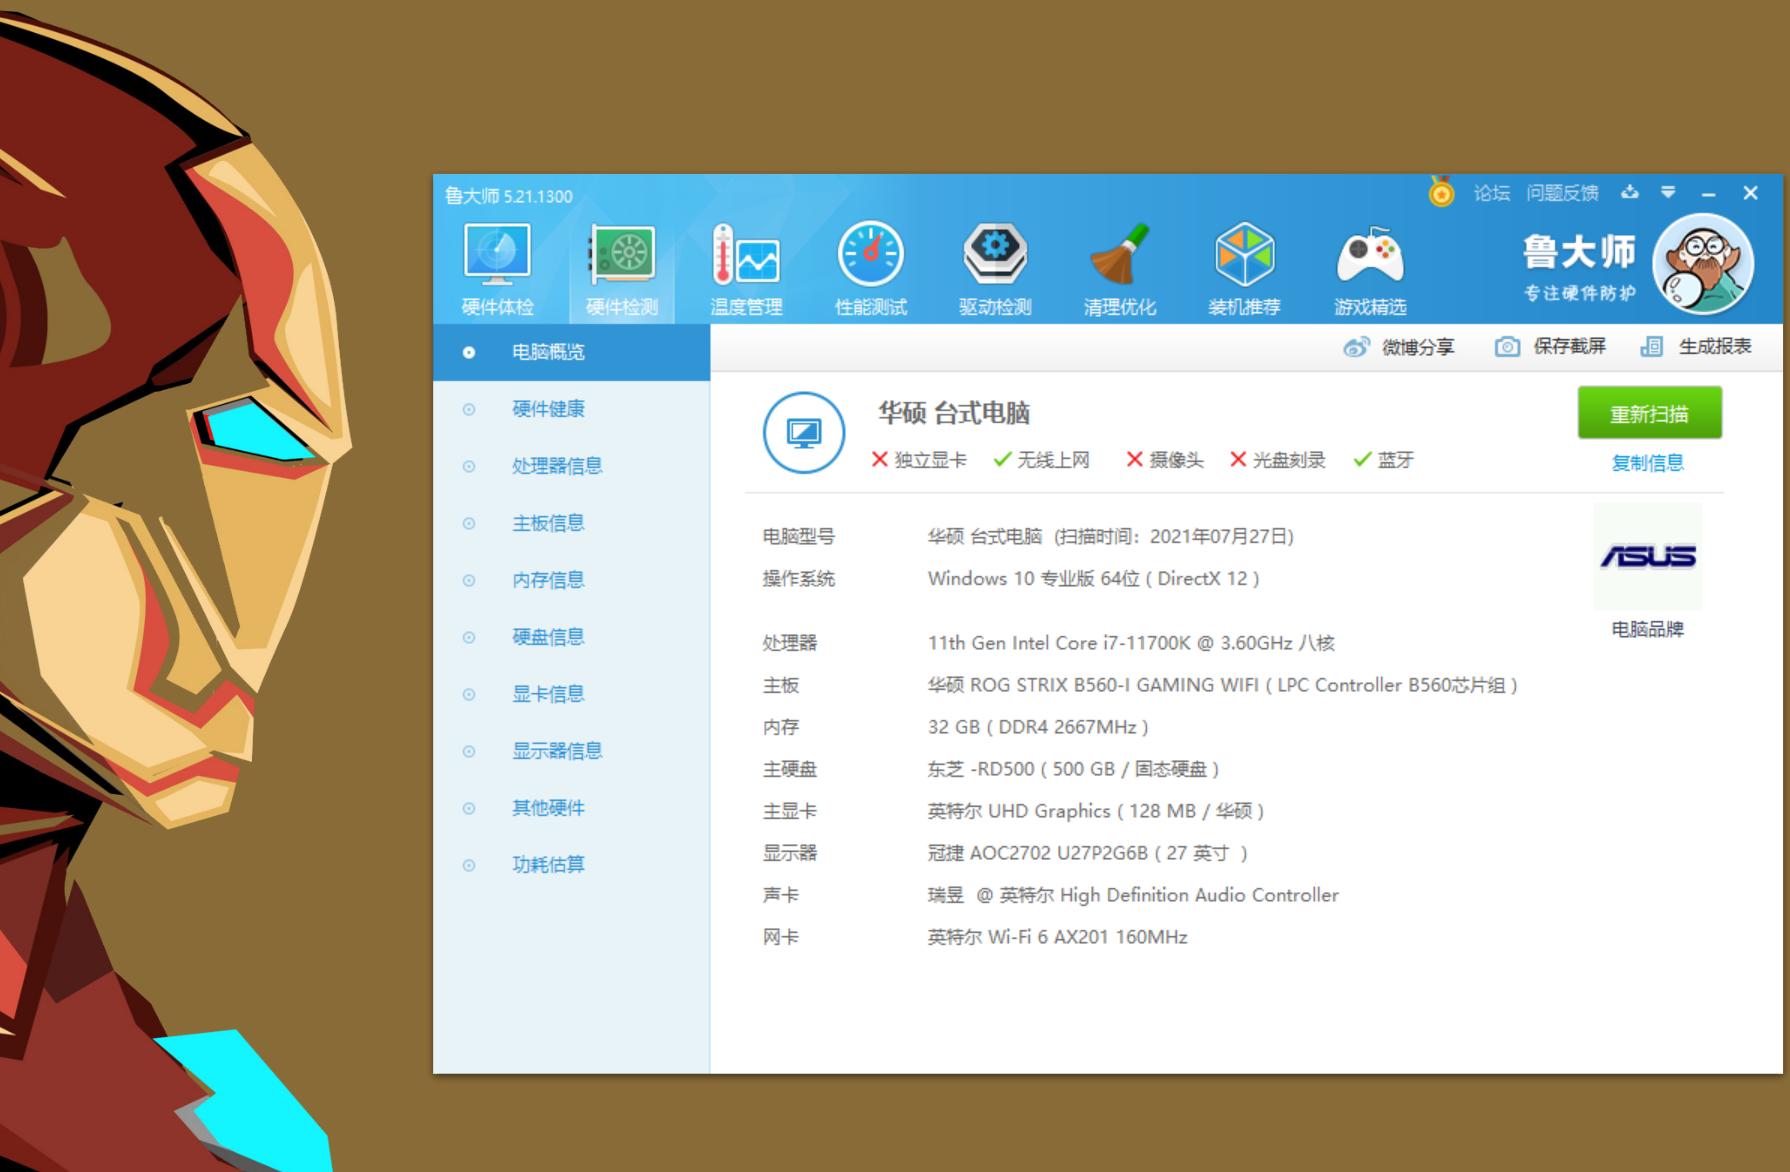Viewport: 1790px width, 1172px height.
Task: Open the 温度管理 temperature management tool
Action: click(746, 265)
